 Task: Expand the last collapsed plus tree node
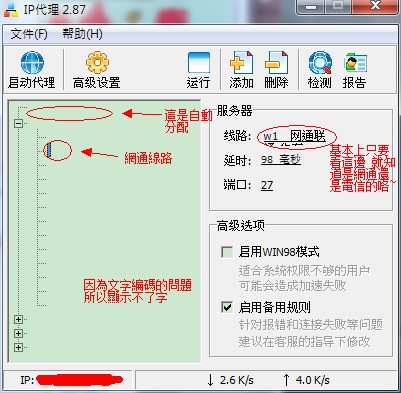[x=19, y=347]
